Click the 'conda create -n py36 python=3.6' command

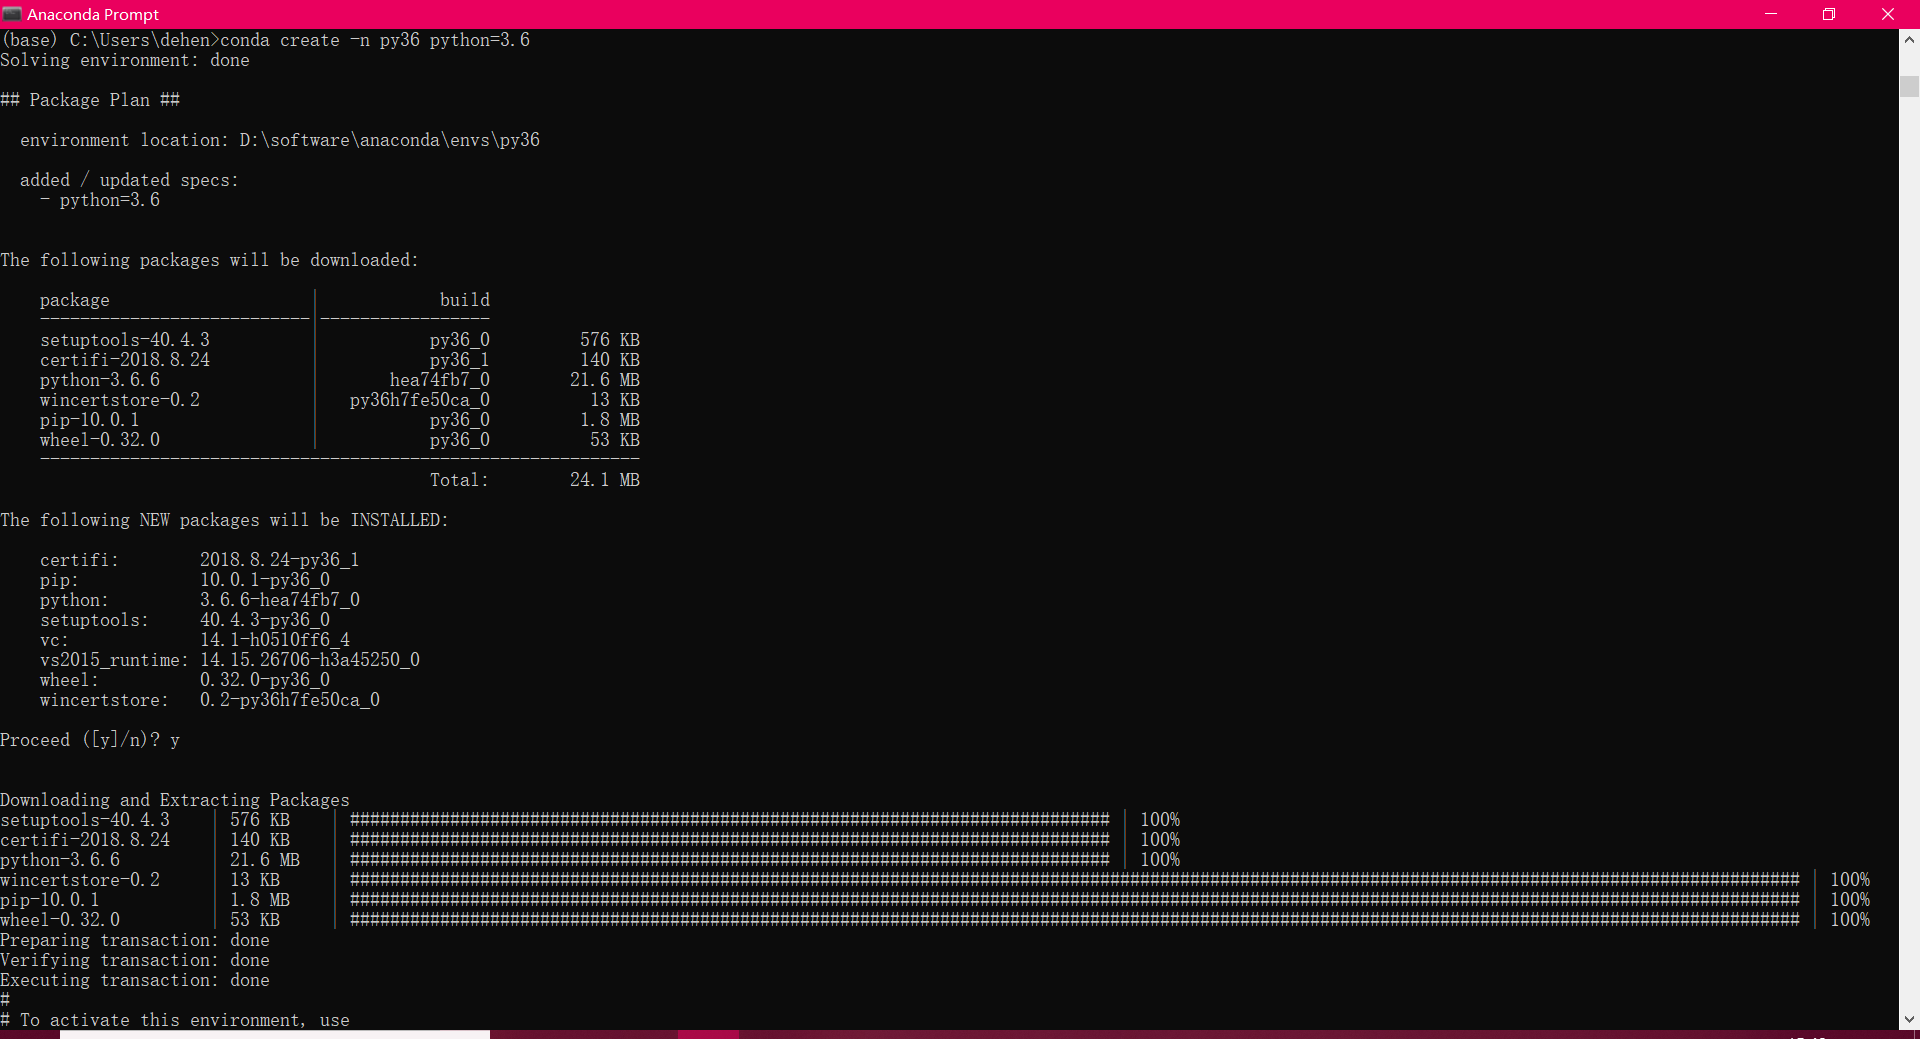tap(375, 40)
